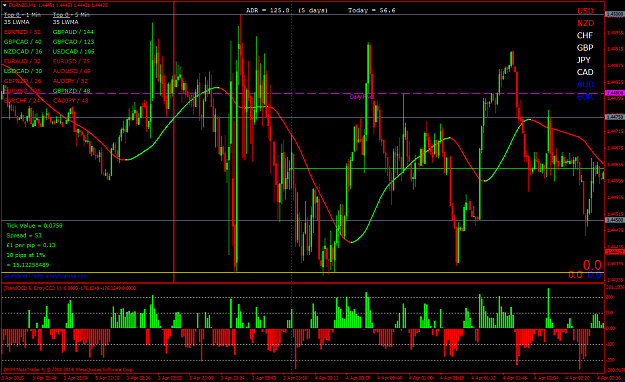Click the 'USDCAD / 105' row
The height and width of the screenshot is (382, 625).
coord(74,51)
